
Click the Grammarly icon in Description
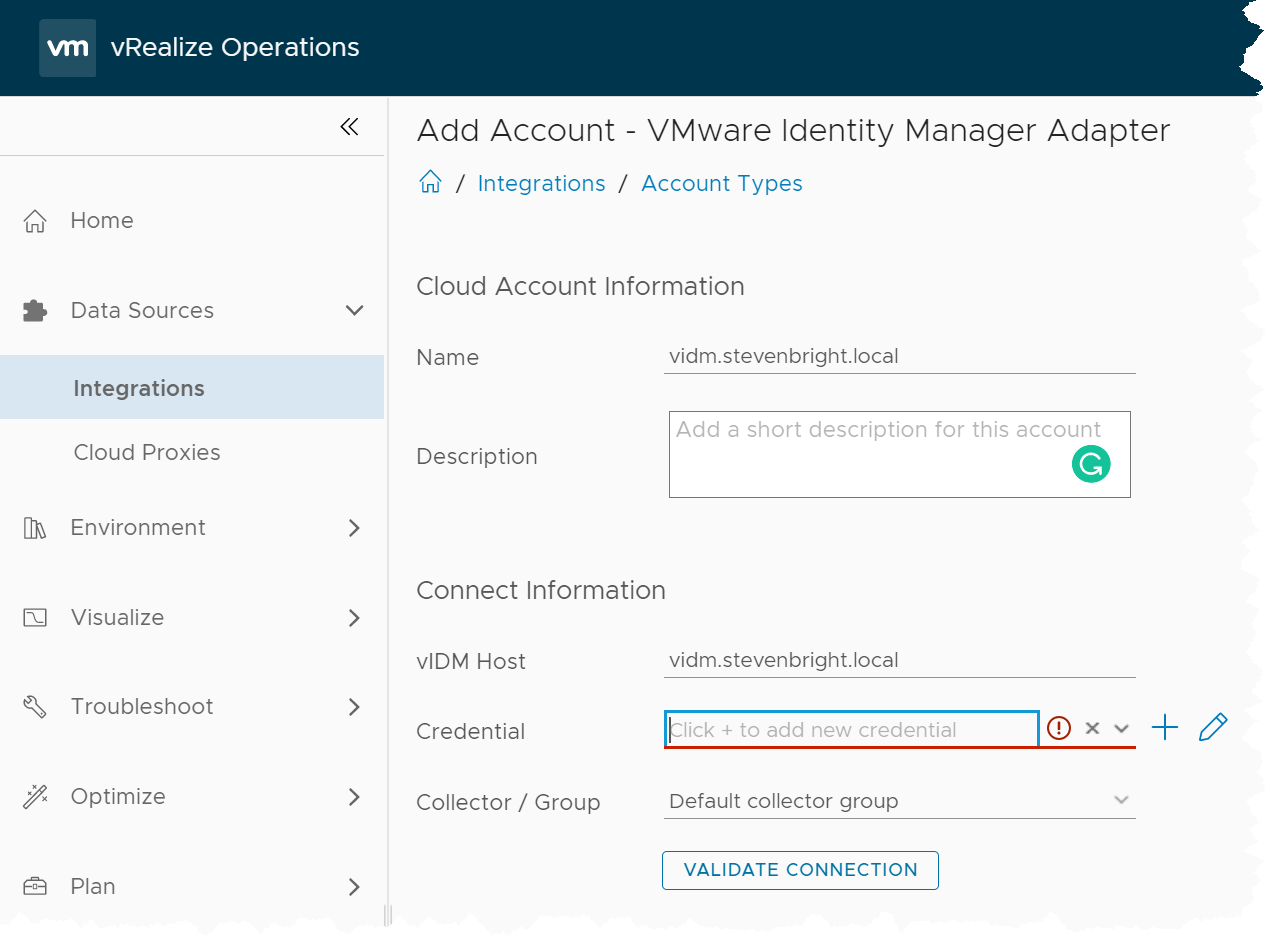(1091, 464)
